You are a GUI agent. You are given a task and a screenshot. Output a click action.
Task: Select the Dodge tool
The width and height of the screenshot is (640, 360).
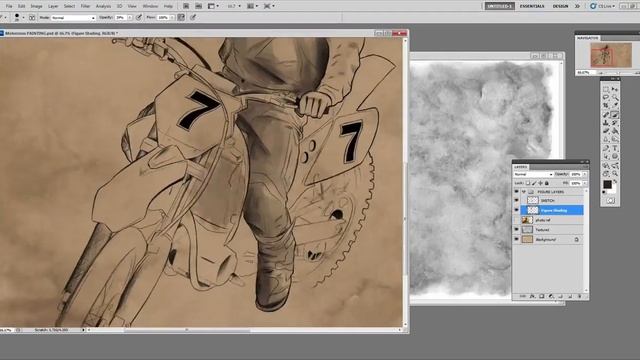(615, 140)
